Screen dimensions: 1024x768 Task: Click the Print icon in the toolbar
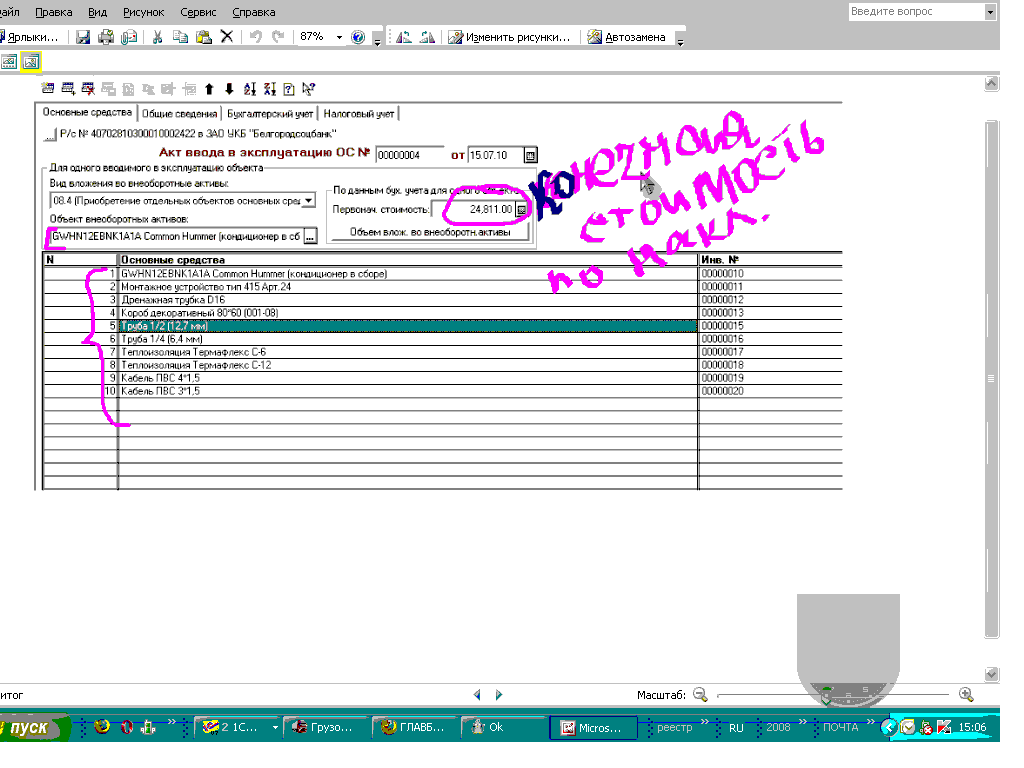click(x=106, y=37)
